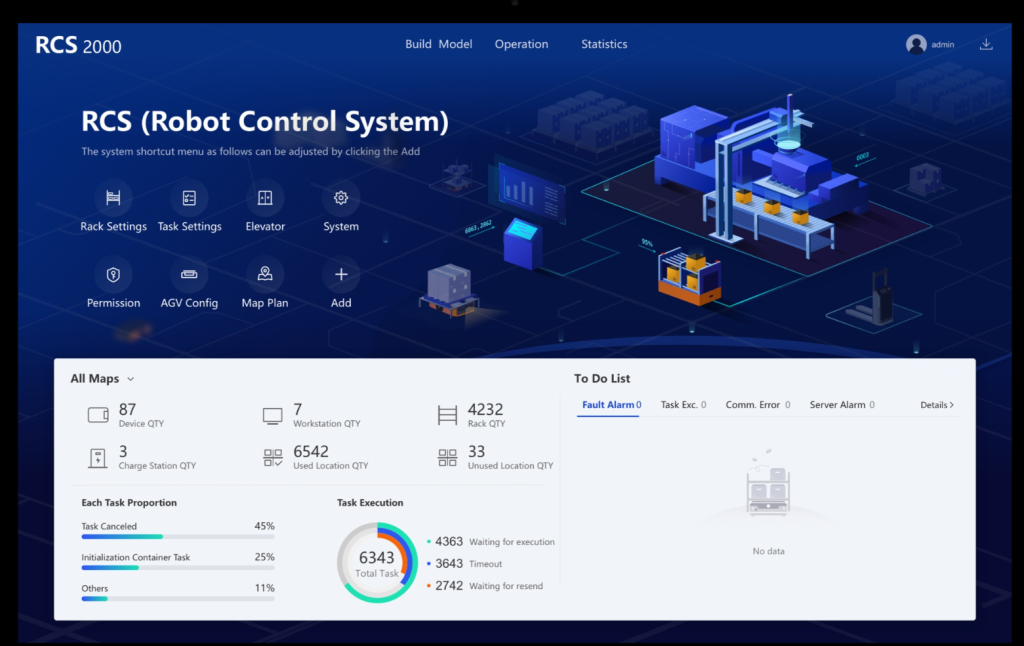Switch to the Comm. Error tab
Viewport: 1024px width, 646px height.
pos(758,405)
